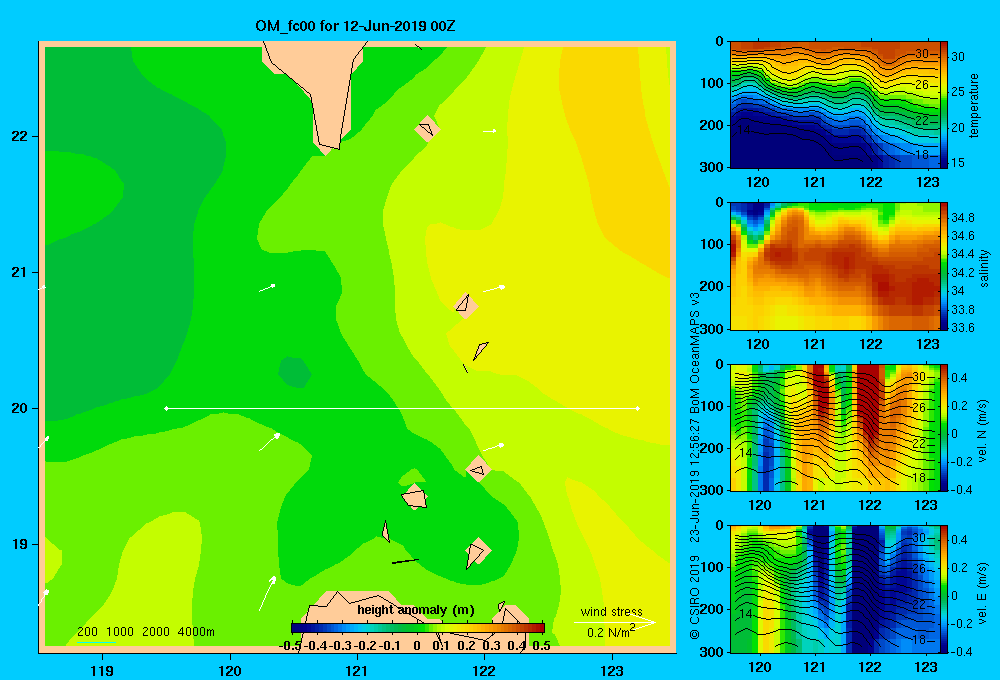Click the '33.6' tick on salinity scale
Viewport: 1000px width, 680px height.
962,328
